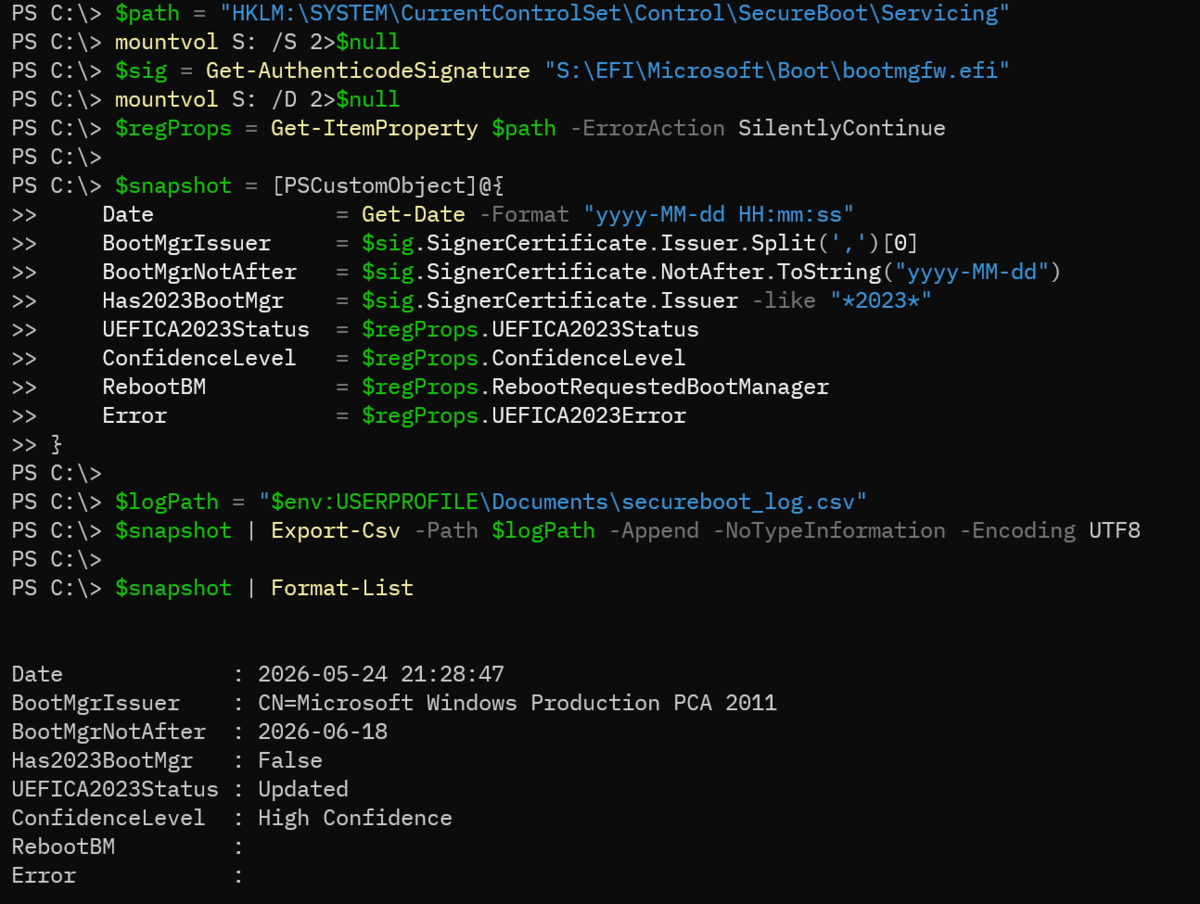Viewport: 1200px width, 904px height.
Task: Click the Get-ItemProperty cmdlet
Action: pos(374,128)
